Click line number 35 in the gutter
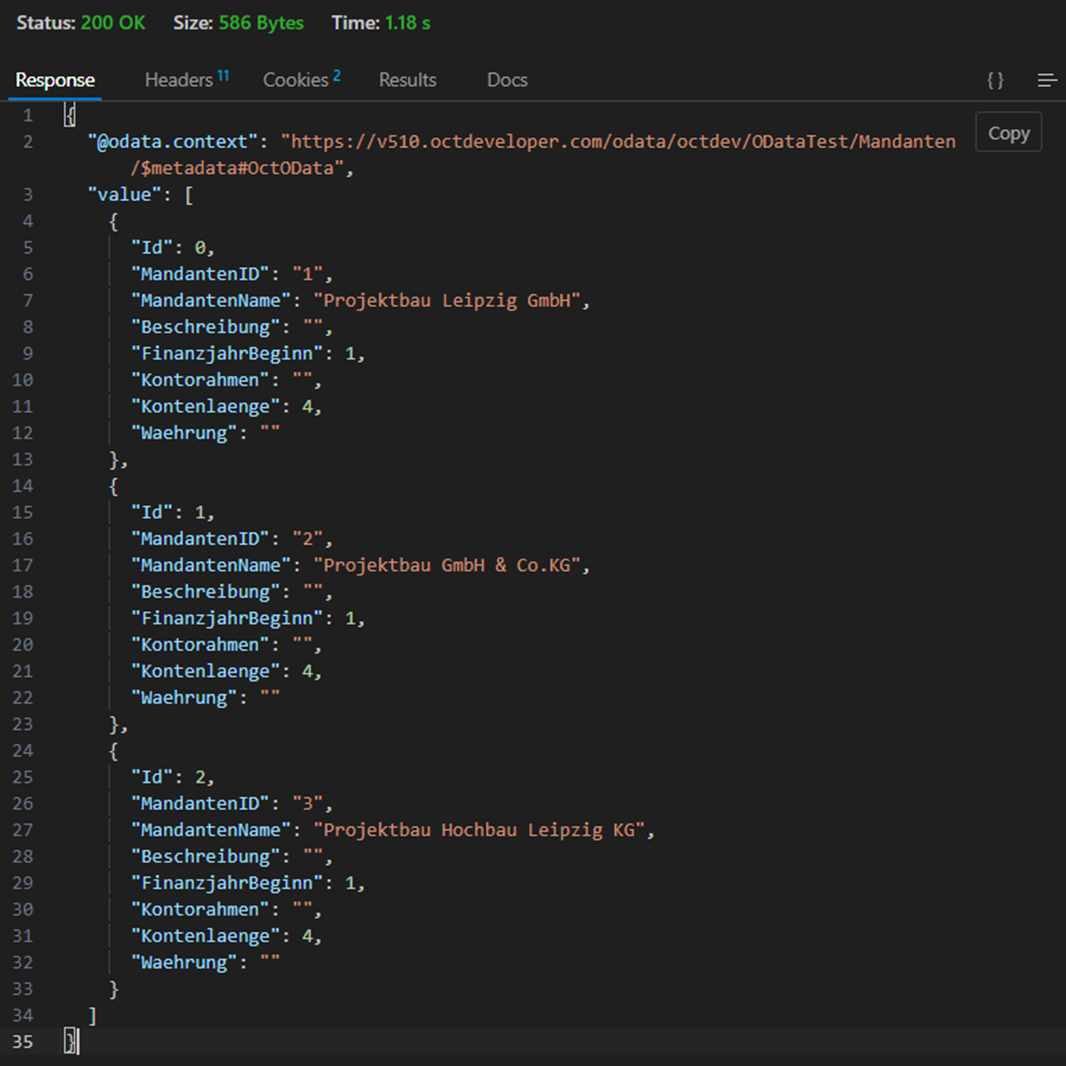The height and width of the screenshot is (1066, 1066). 22,1042
